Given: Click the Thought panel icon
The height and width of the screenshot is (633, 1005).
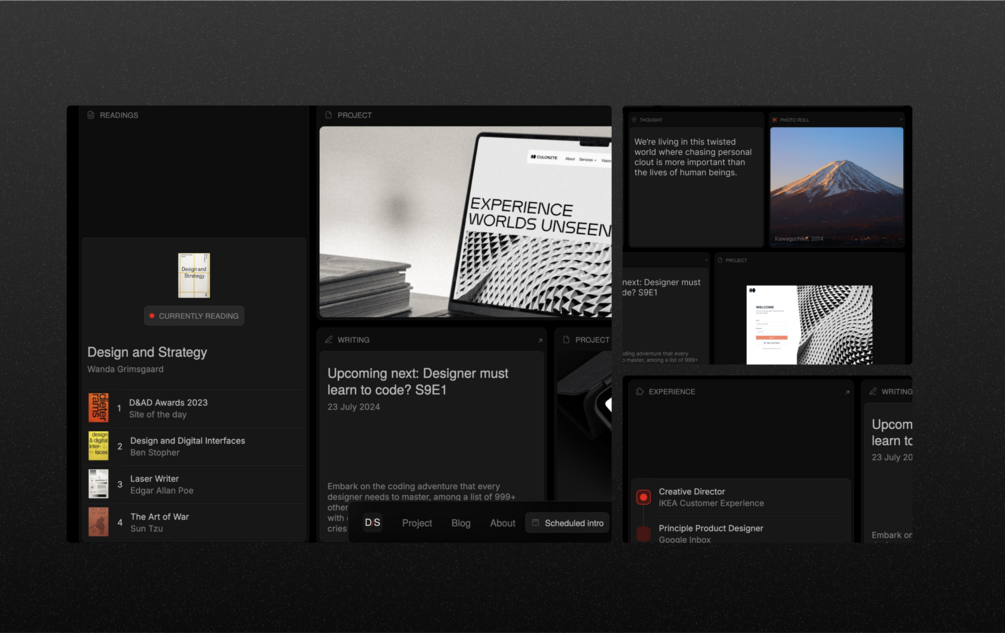Looking at the screenshot, I should coord(634,120).
